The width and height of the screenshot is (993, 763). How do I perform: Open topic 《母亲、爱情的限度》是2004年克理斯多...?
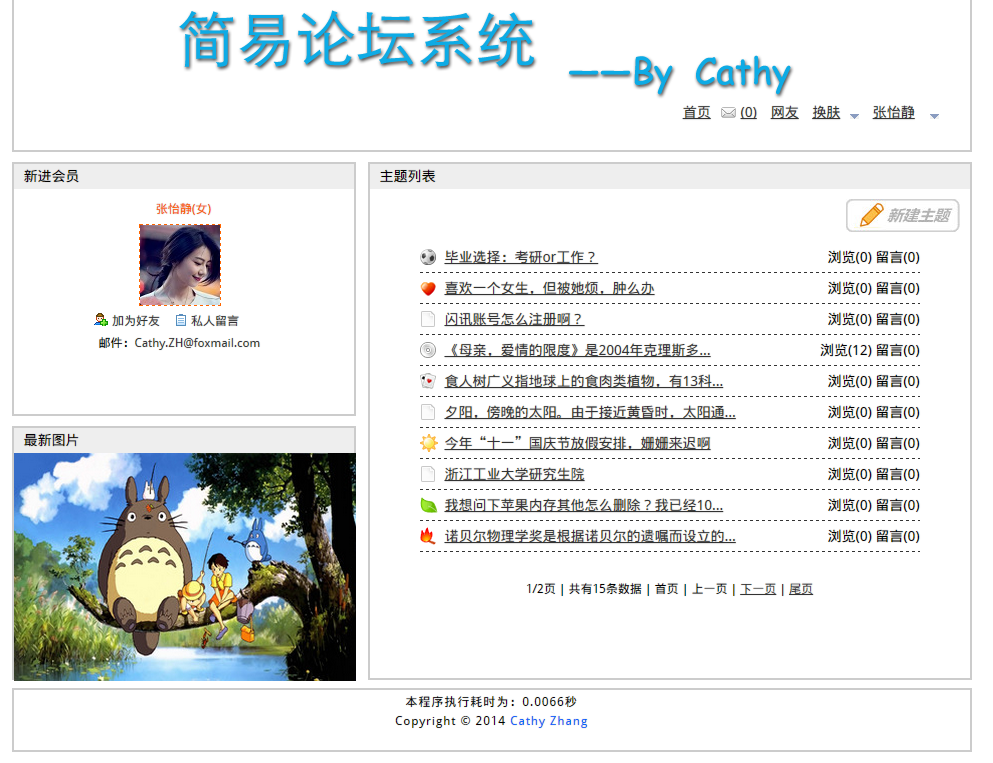tap(577, 350)
